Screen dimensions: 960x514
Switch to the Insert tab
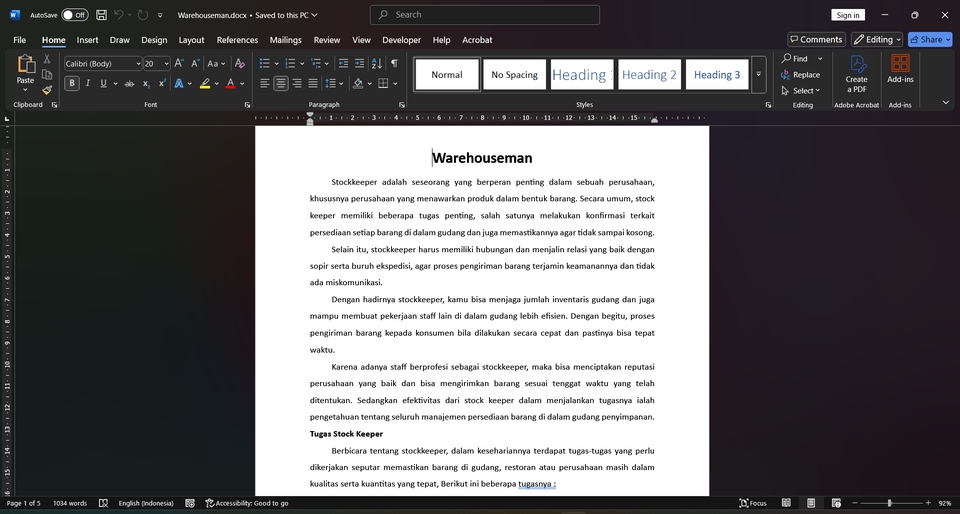(87, 40)
